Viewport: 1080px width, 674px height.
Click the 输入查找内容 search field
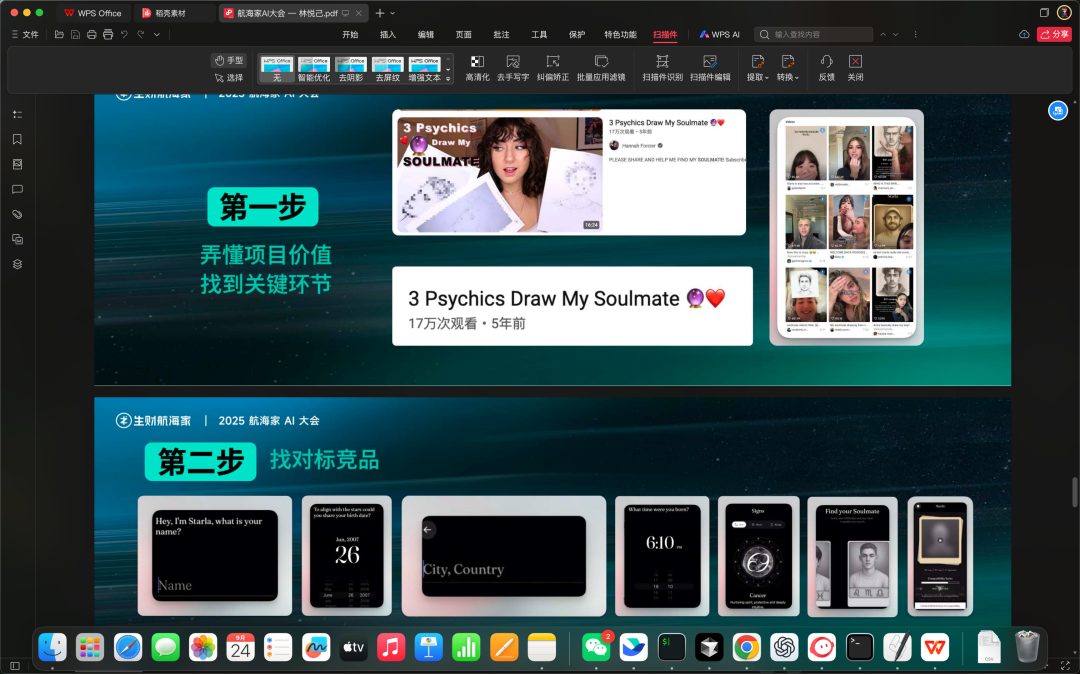coord(813,34)
